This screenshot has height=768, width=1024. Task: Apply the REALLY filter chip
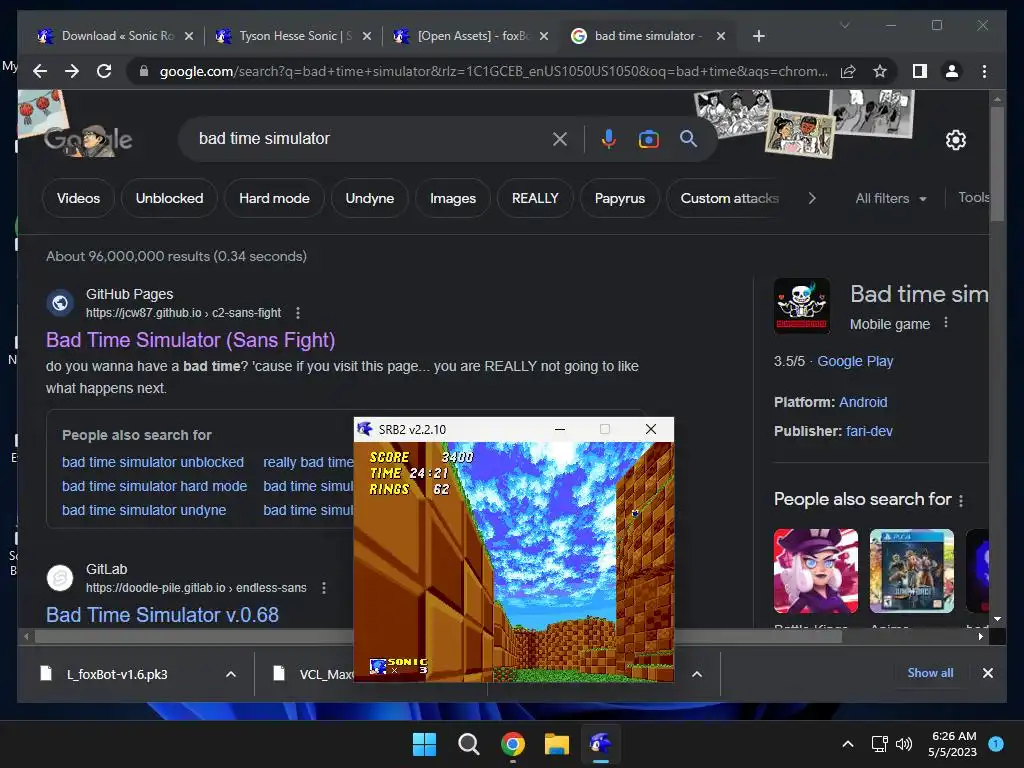pos(535,198)
